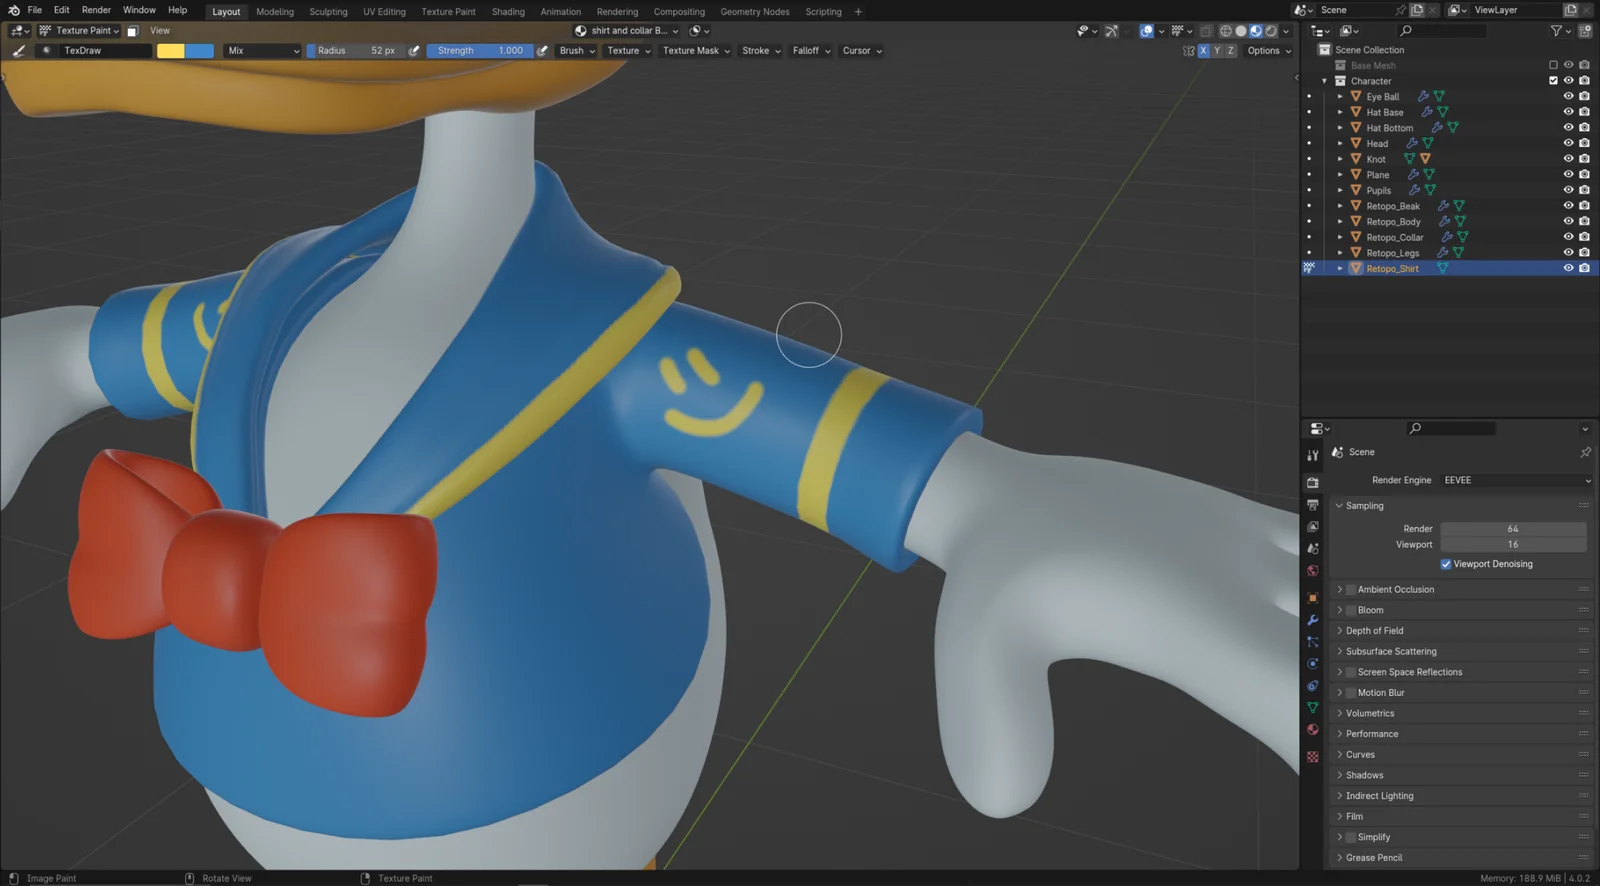Expand the Retopo_Body tree item
Image resolution: width=1600 pixels, height=886 pixels.
pos(1340,221)
